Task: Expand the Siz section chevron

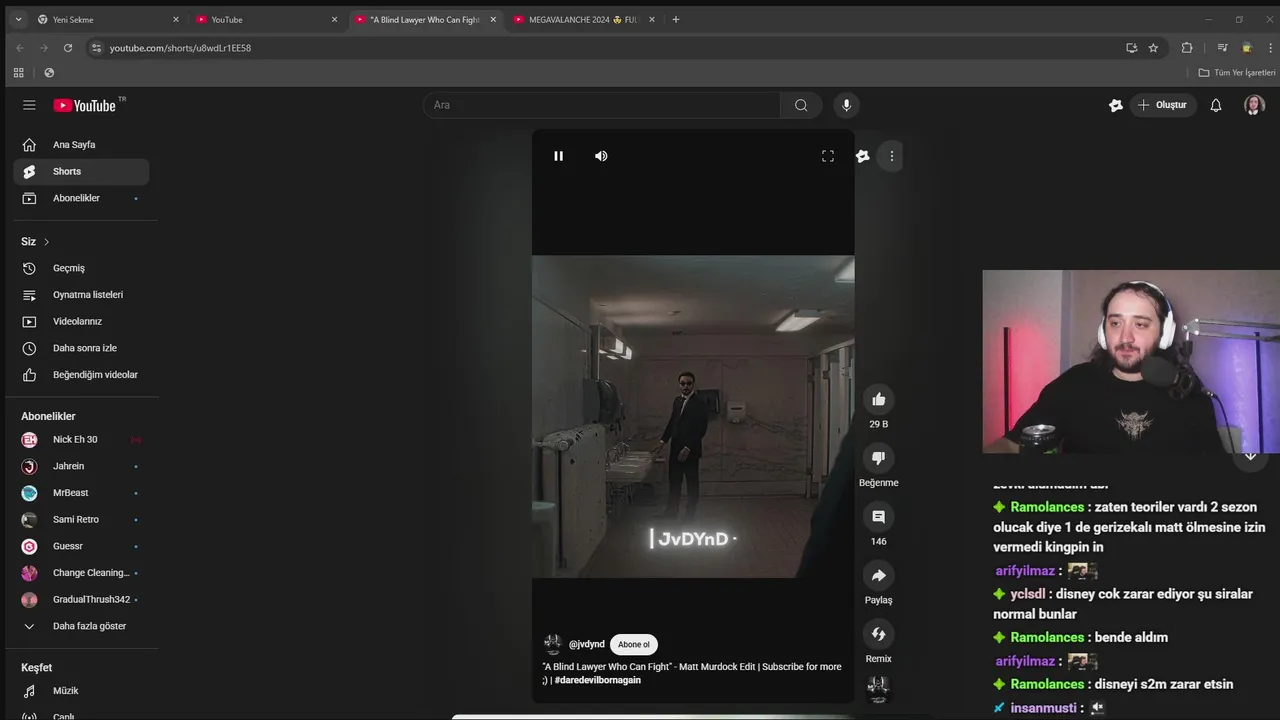Action: coord(46,242)
